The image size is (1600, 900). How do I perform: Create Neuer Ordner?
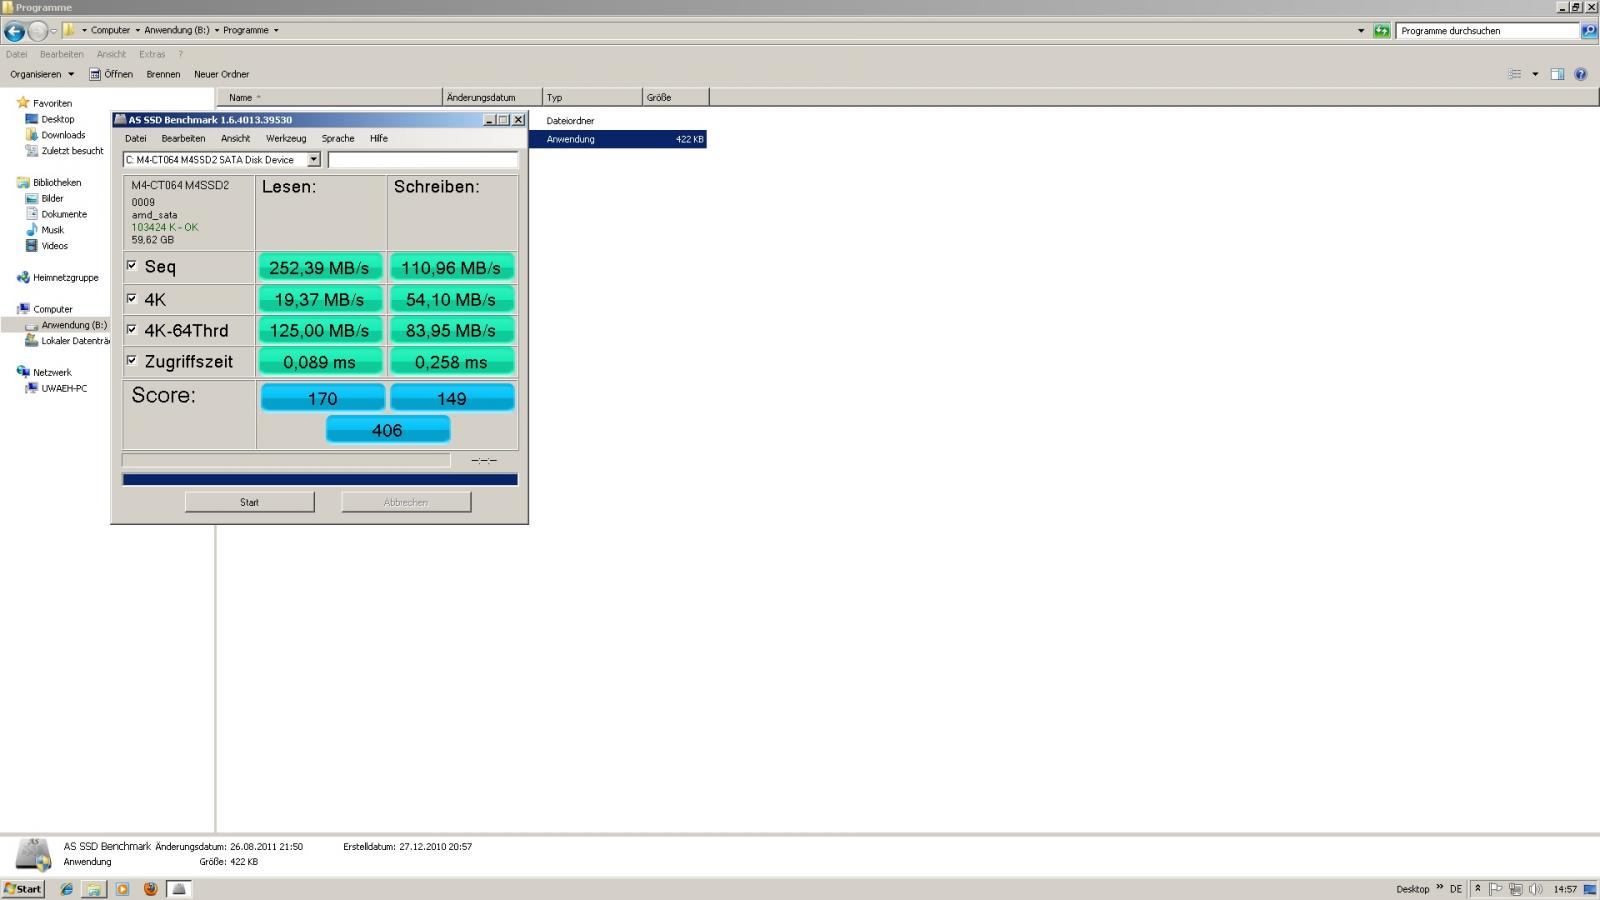(222, 74)
